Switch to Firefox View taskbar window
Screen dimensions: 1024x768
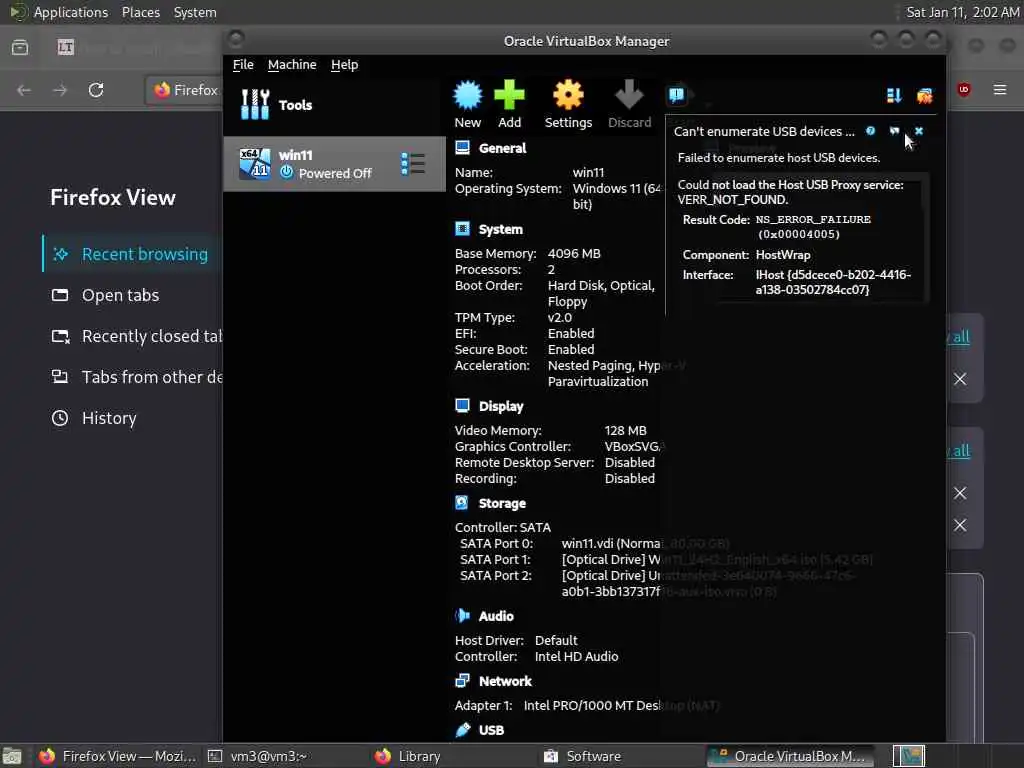pyautogui.click(x=118, y=756)
